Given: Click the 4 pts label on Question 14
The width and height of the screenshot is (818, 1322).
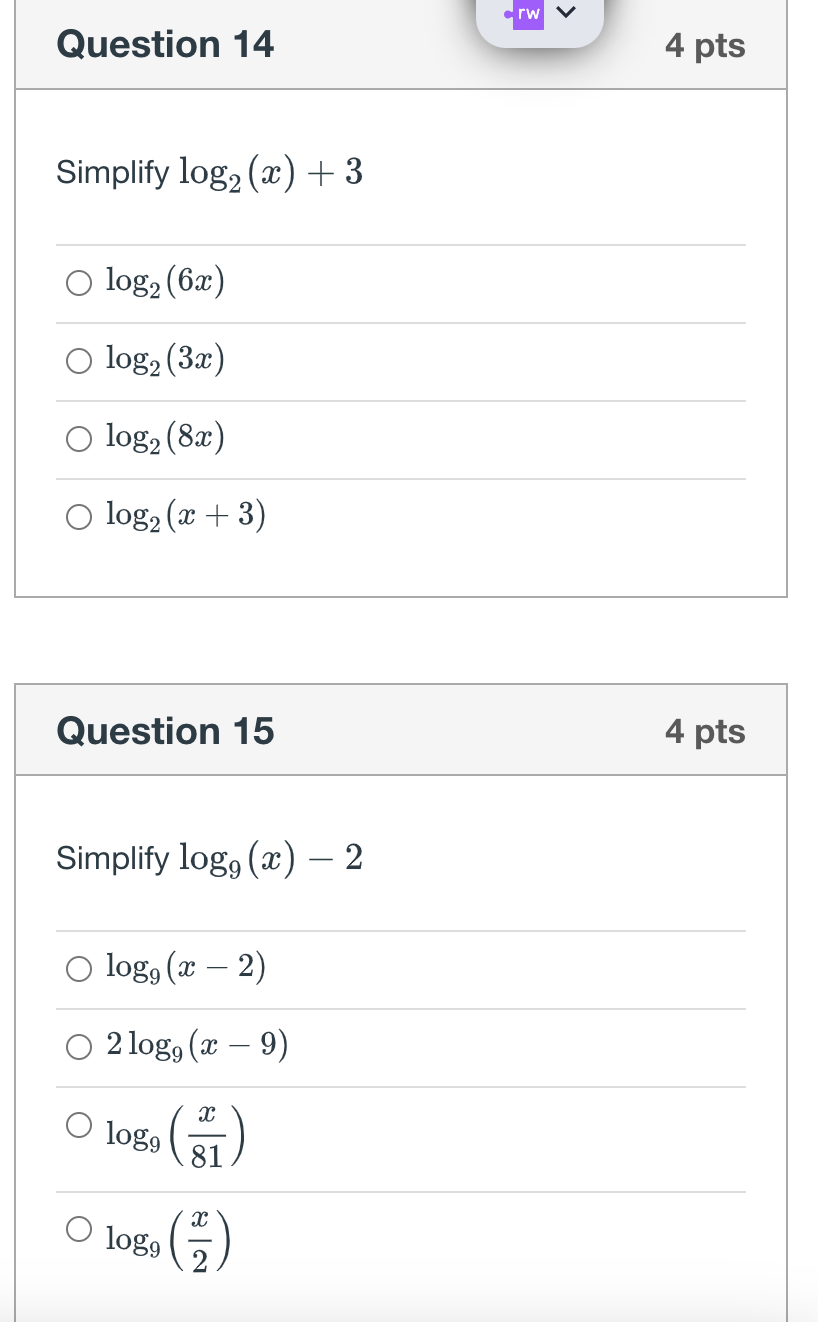Looking at the screenshot, I should [704, 45].
